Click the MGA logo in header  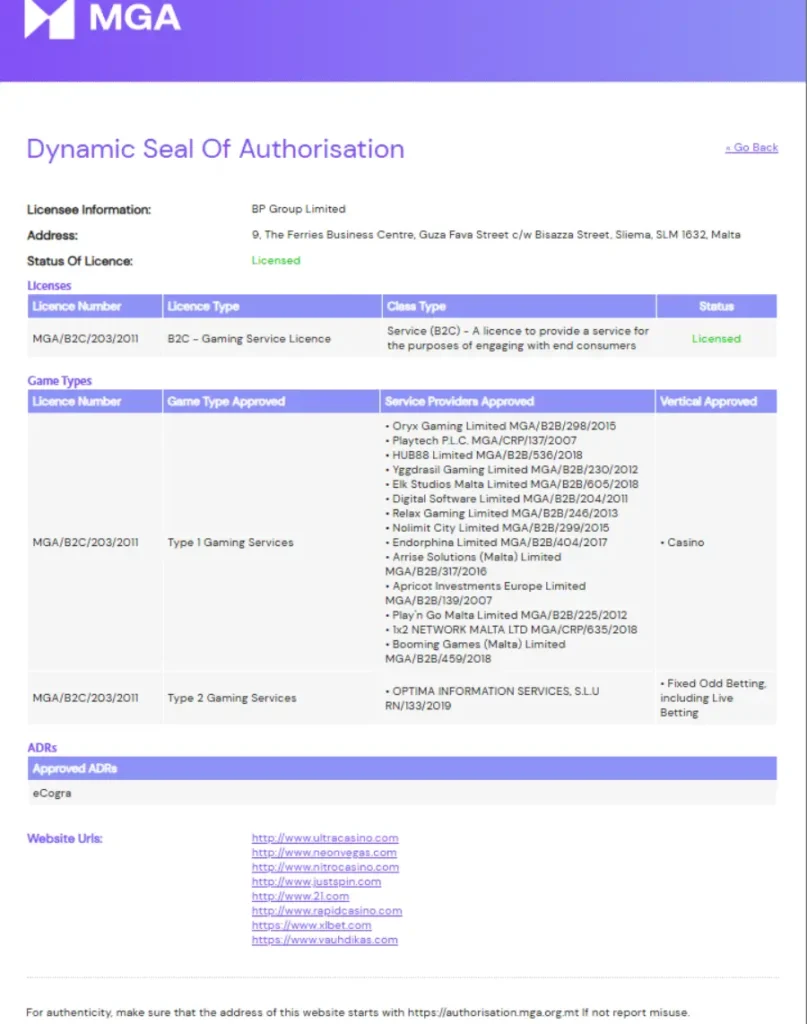102,19
